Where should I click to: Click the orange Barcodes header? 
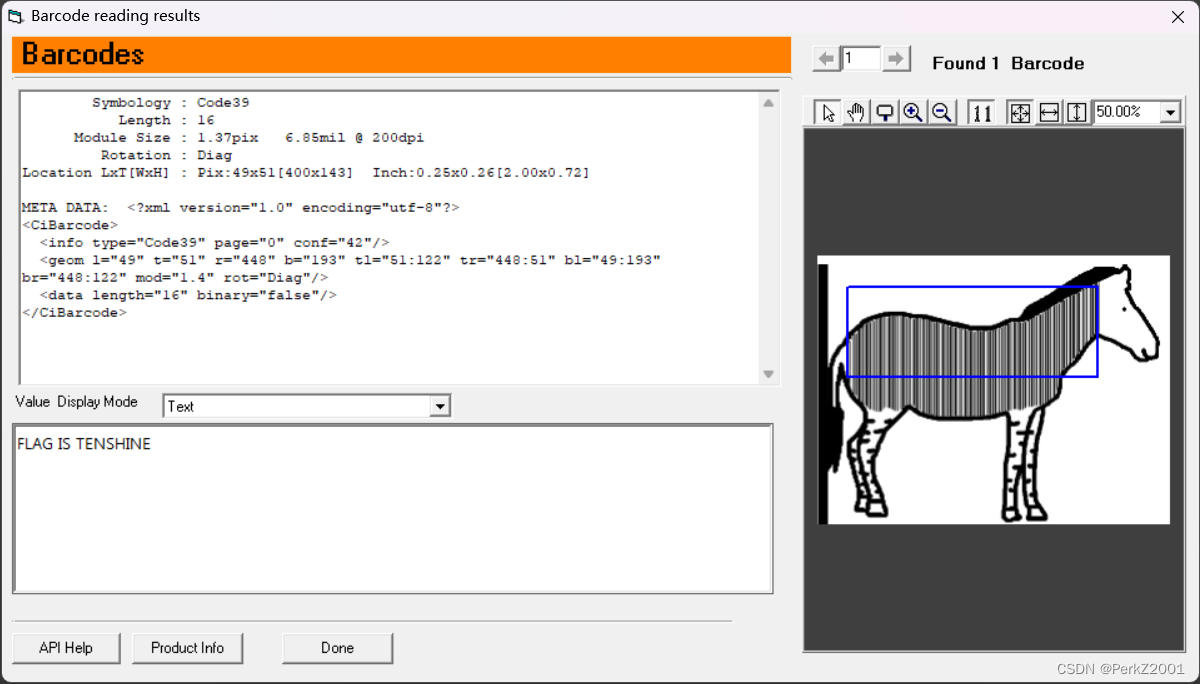tap(401, 54)
